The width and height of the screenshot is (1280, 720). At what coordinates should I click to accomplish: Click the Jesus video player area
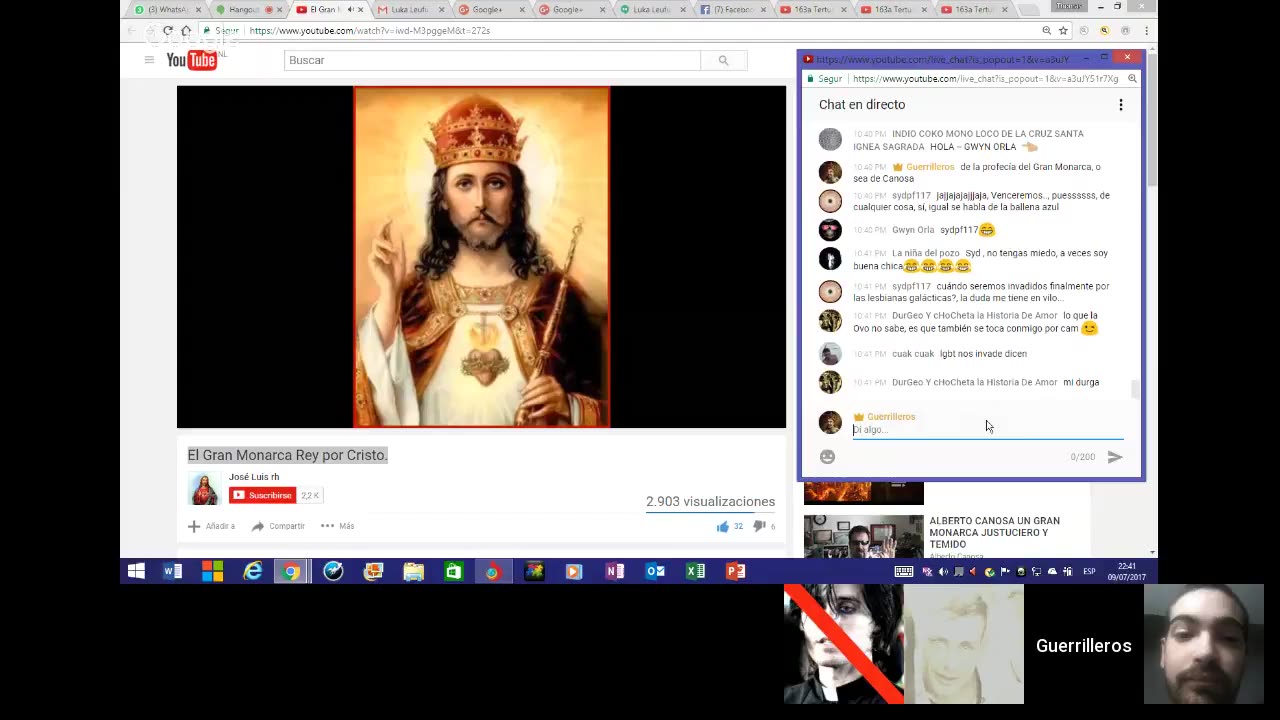[481, 257]
